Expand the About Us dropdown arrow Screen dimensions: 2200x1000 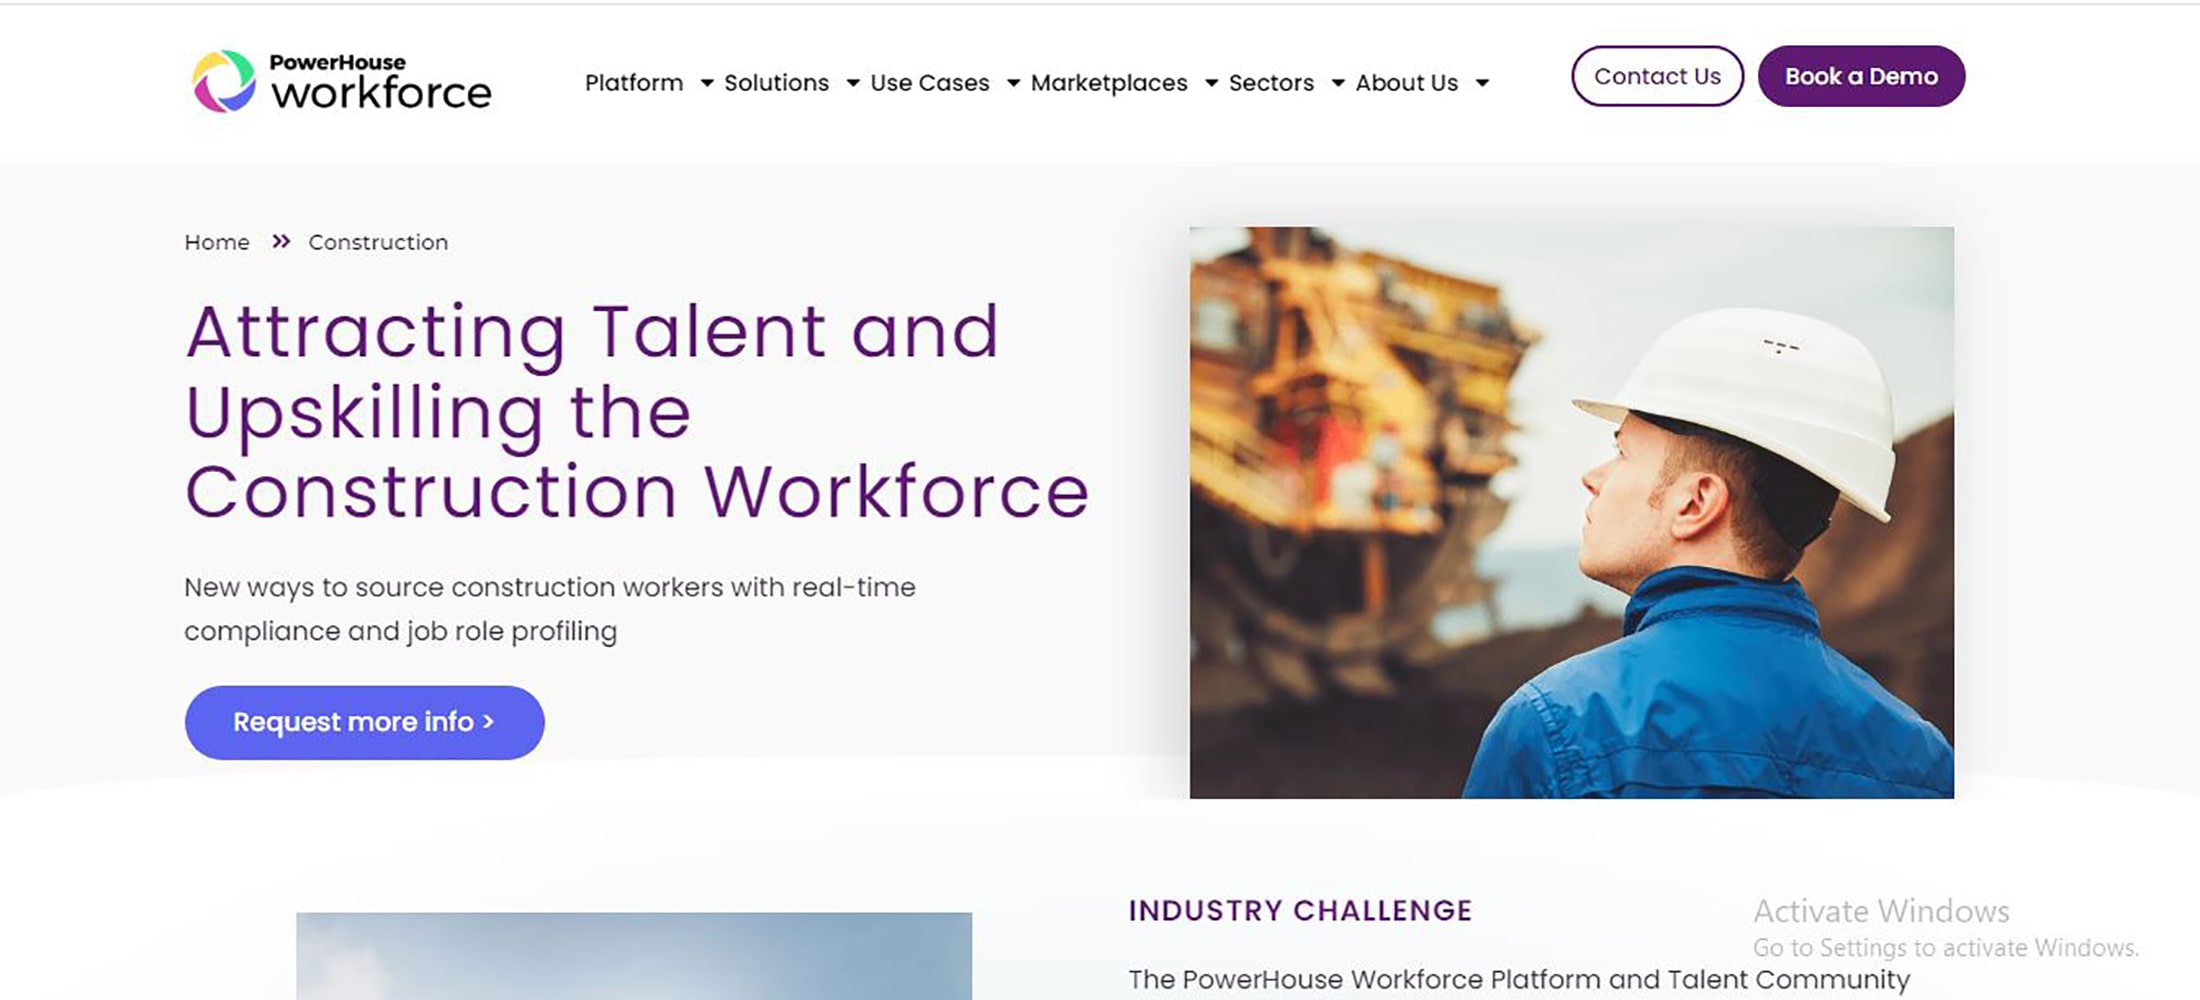(1482, 83)
